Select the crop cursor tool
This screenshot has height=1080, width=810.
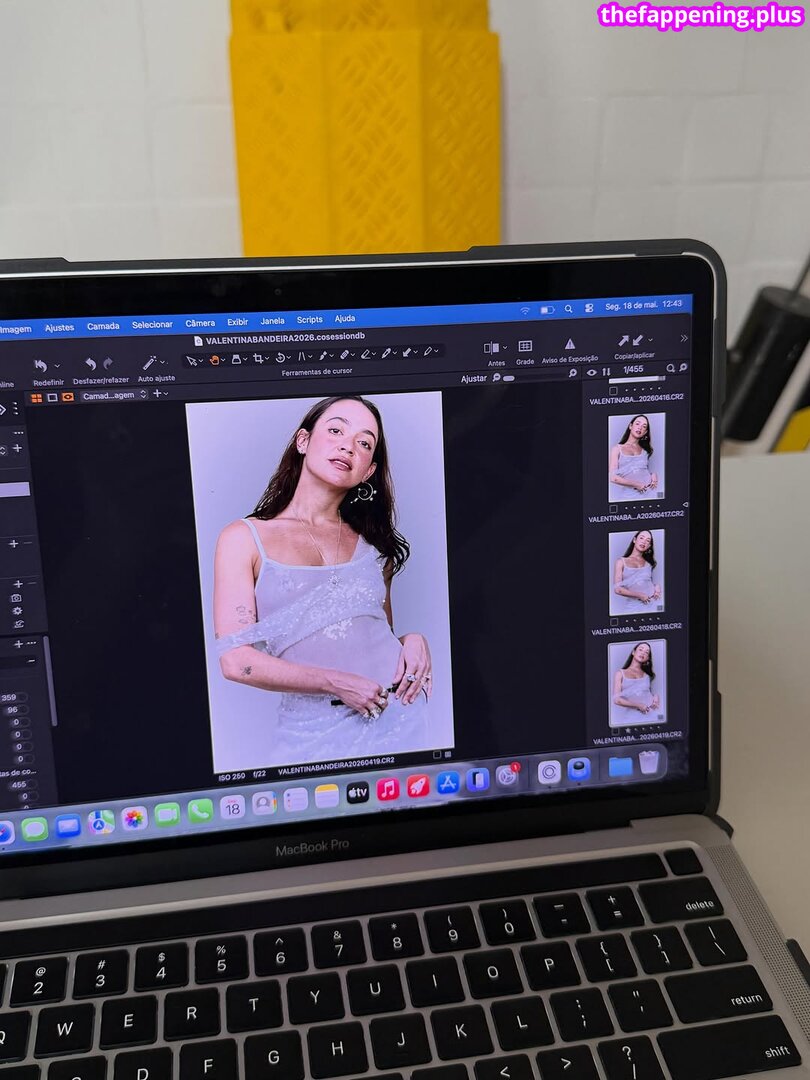[x=258, y=358]
